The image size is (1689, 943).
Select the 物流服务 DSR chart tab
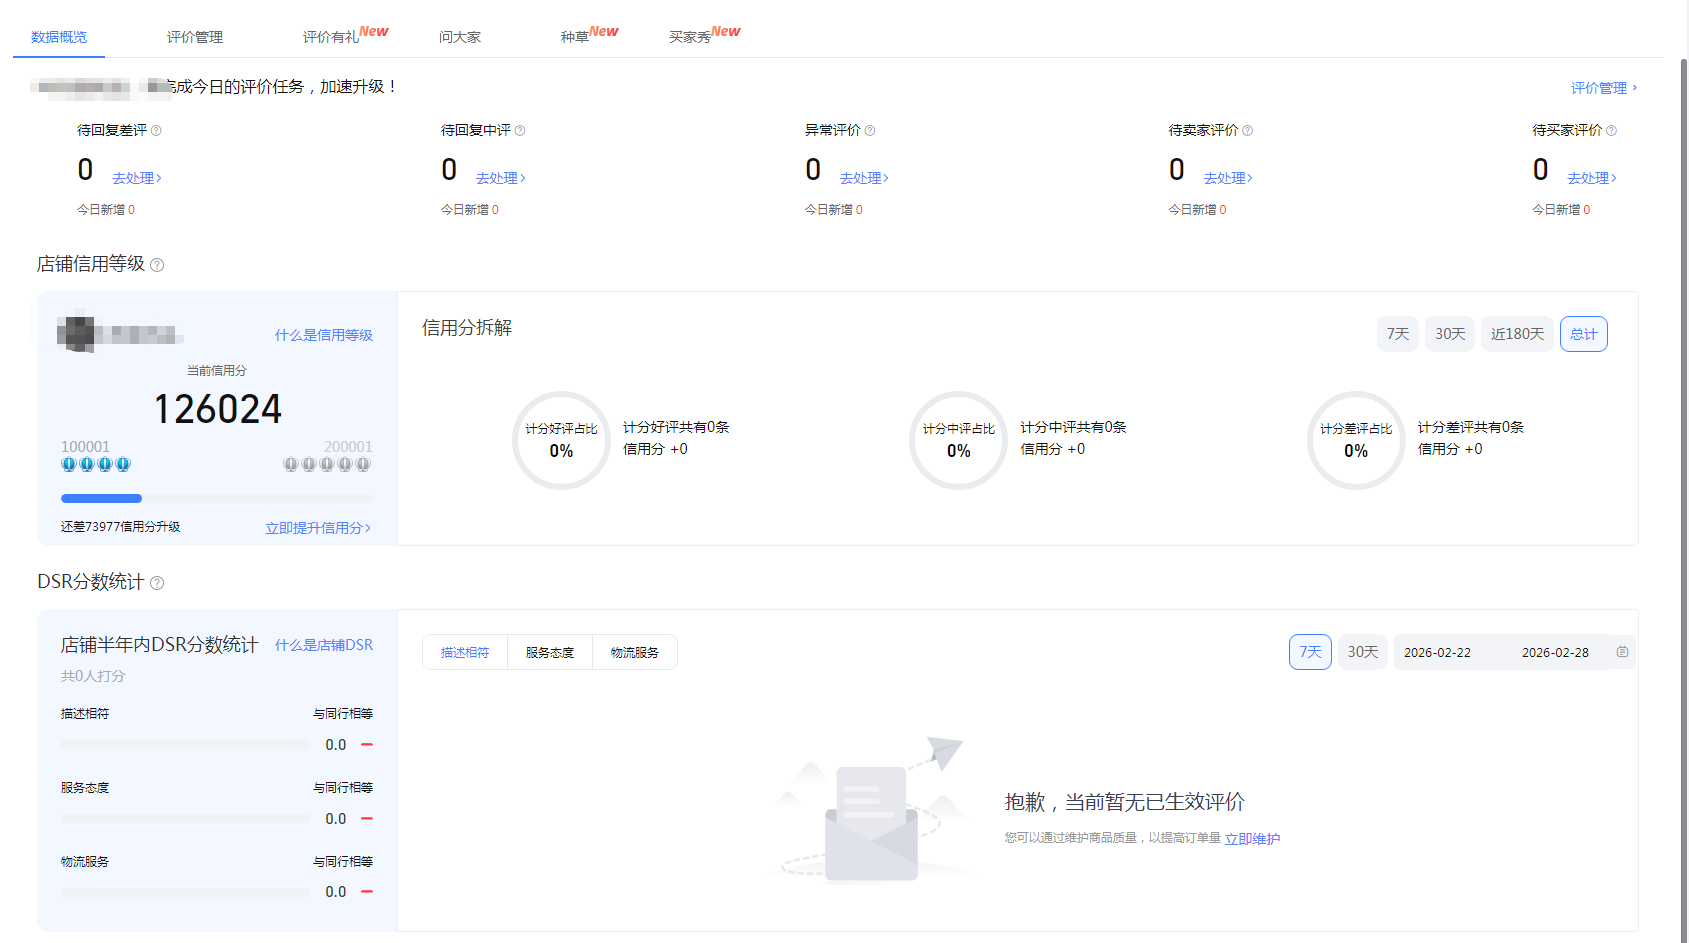(x=635, y=652)
